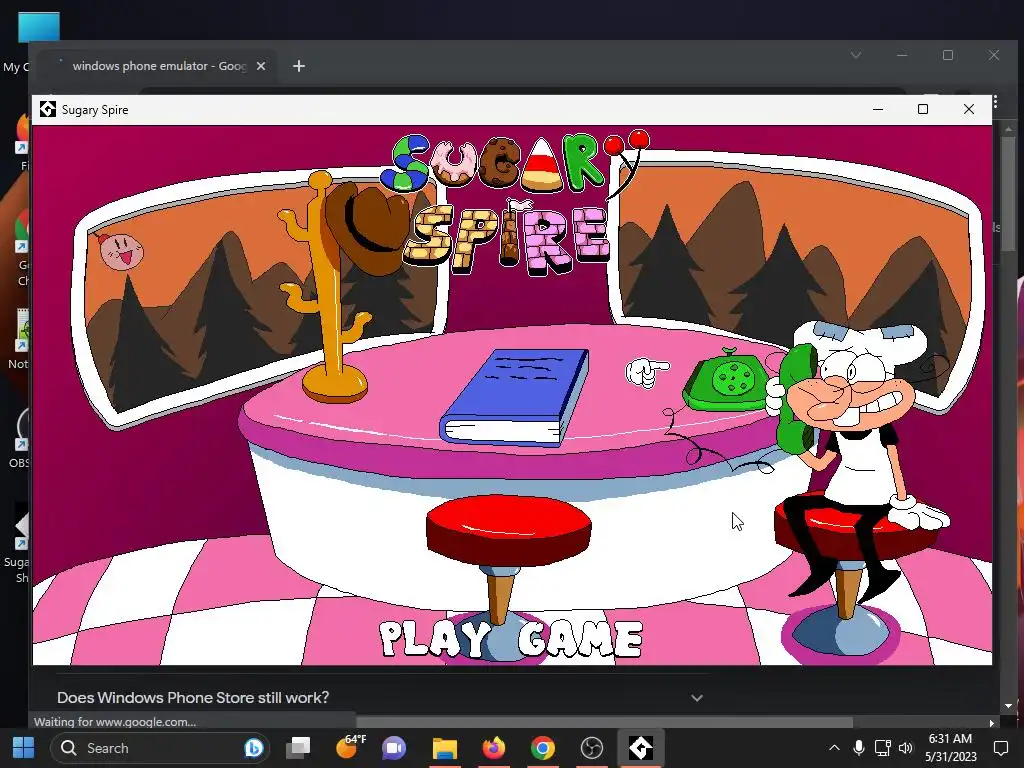Viewport: 1024px width, 768px height.
Task: Open the clock showing 6:31 AM
Action: [950, 748]
